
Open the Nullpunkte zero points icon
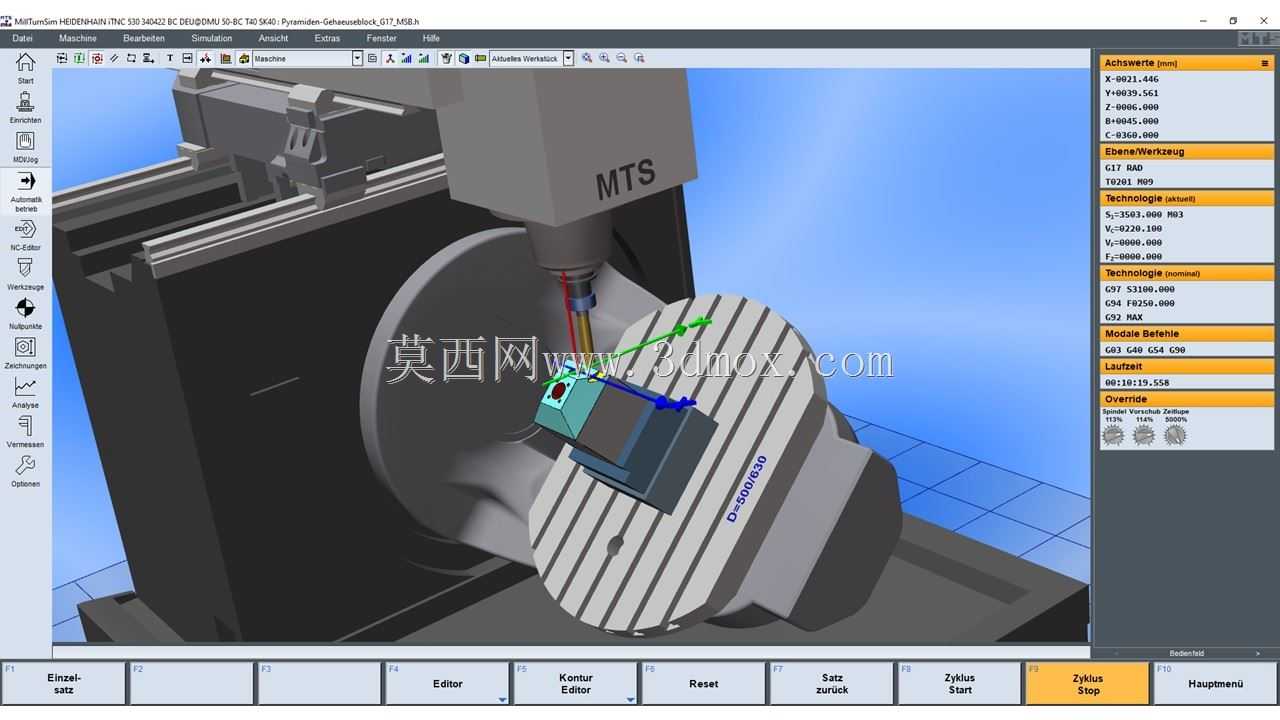25,307
